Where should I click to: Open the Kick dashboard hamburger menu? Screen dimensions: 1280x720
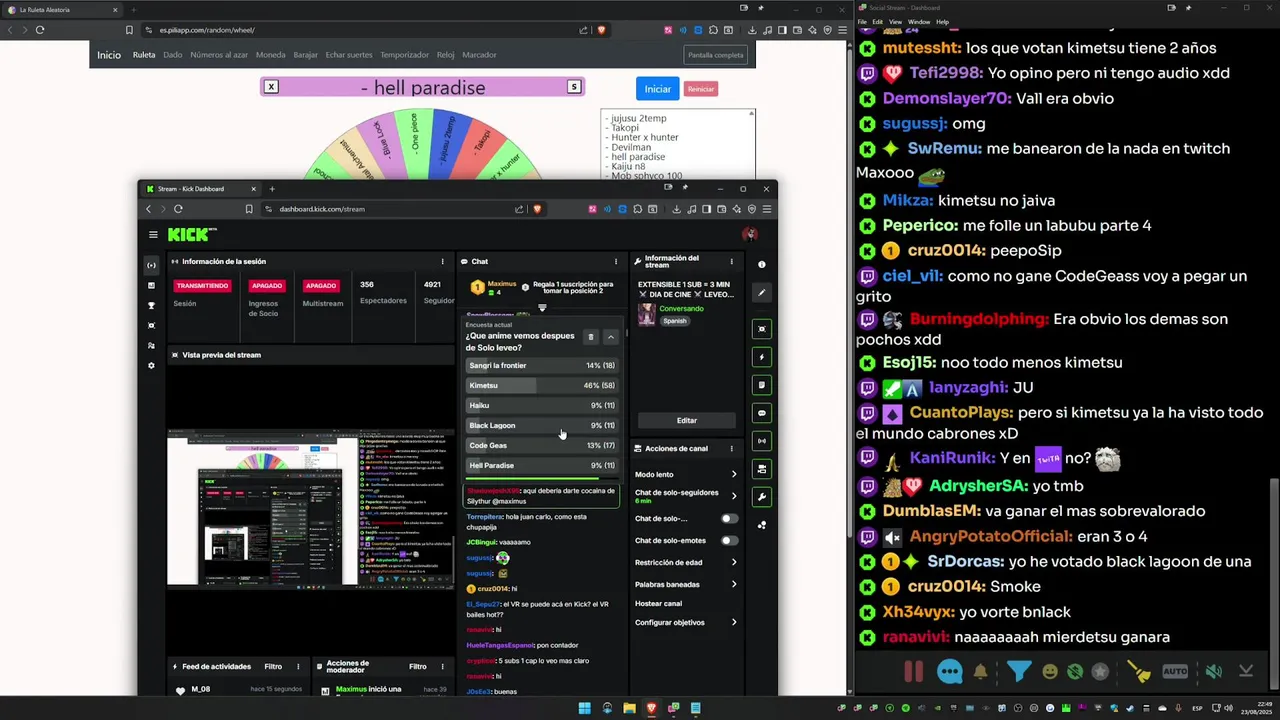click(x=153, y=235)
